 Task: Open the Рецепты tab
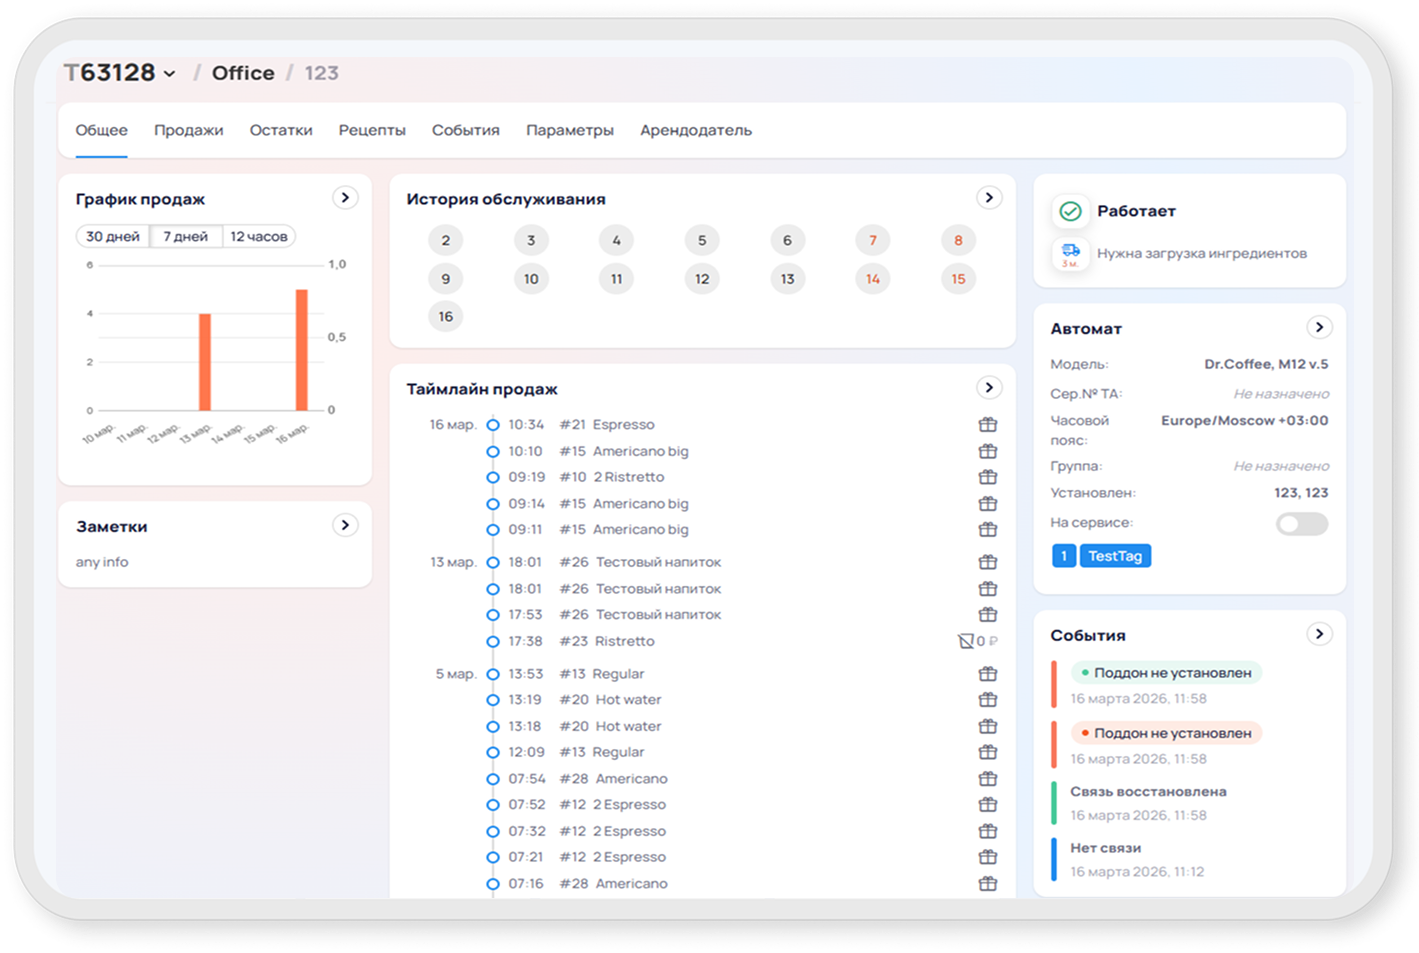point(372,130)
